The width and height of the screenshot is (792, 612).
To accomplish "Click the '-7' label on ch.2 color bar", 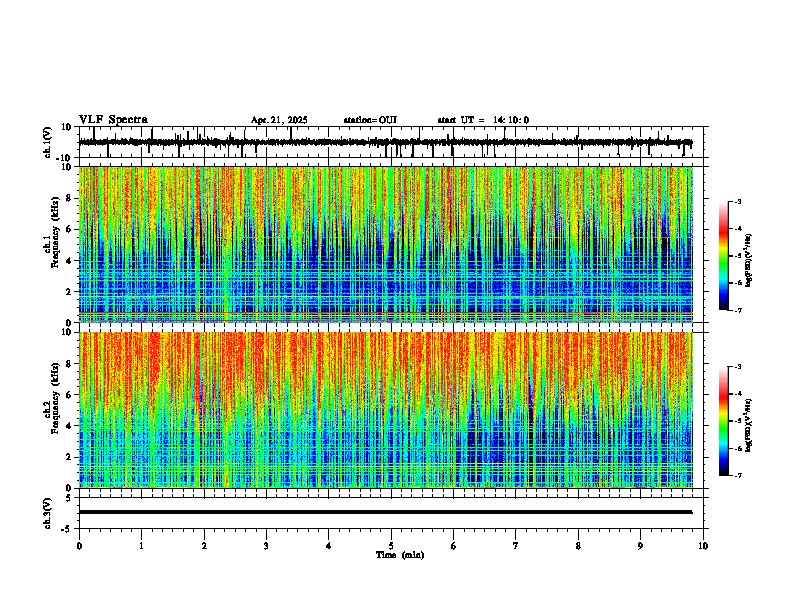I will click(x=737, y=475).
